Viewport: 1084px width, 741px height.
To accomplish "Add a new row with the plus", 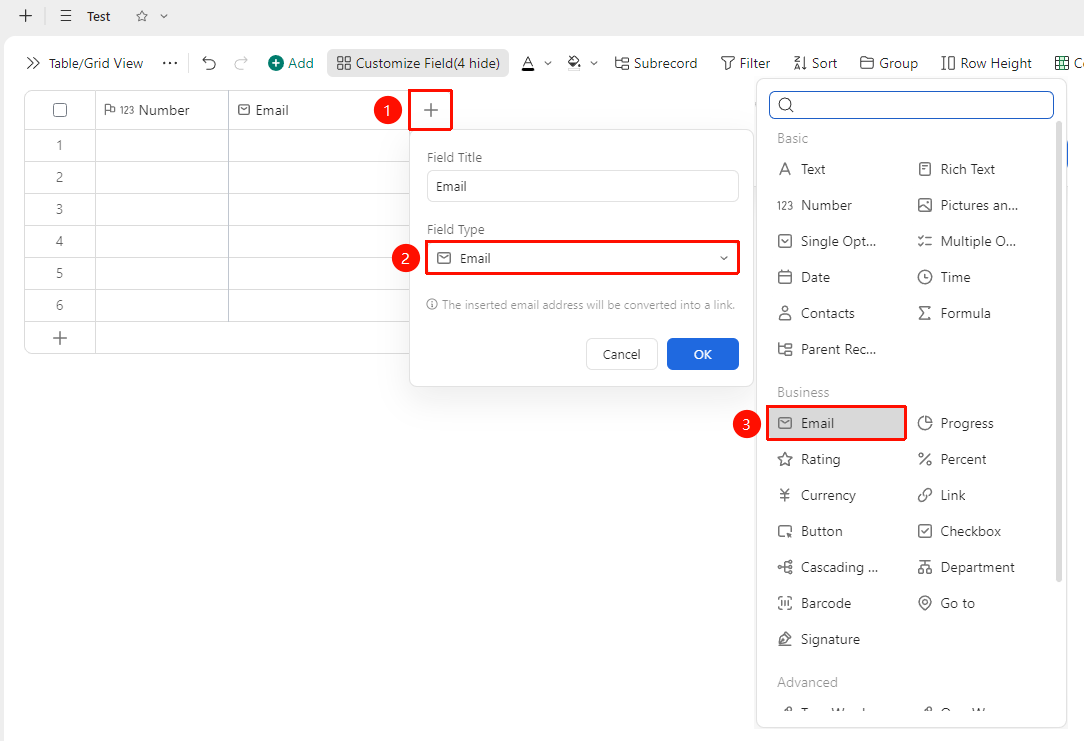I will tap(60, 338).
